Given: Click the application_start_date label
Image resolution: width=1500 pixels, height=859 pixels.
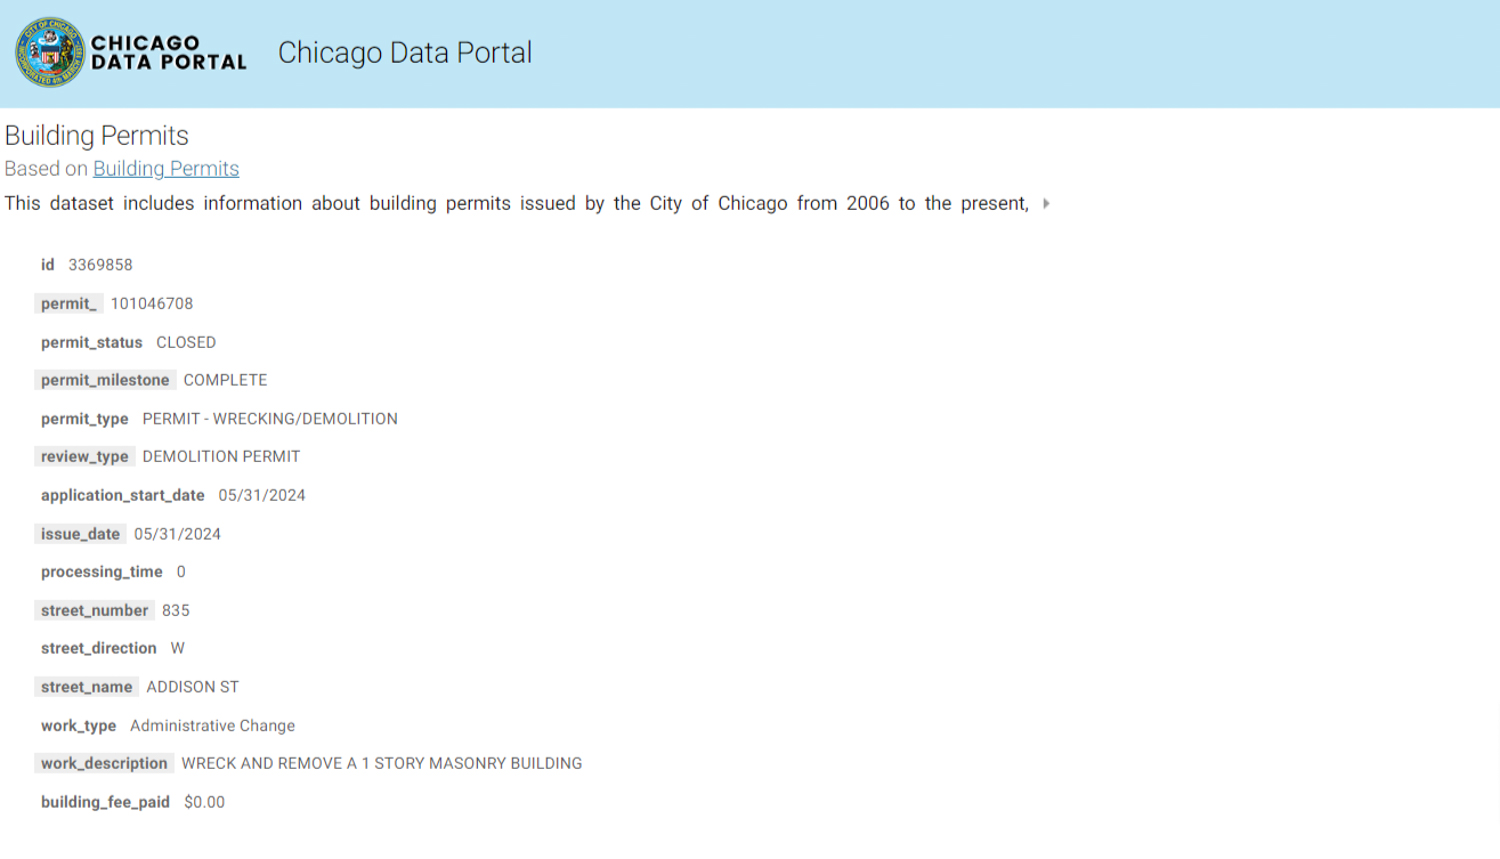Looking at the screenshot, I should [x=123, y=496].
